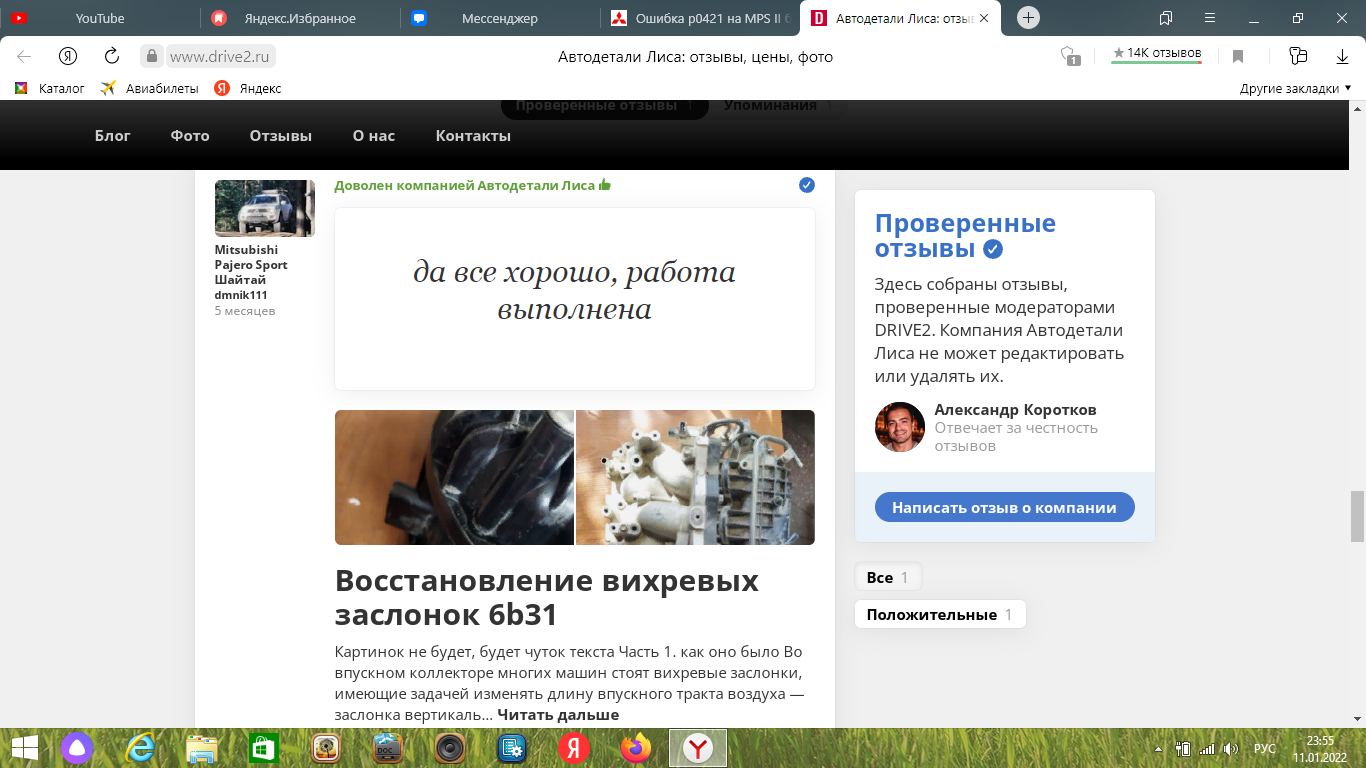
Task: Filter reviews by Положительные
Action: (939, 614)
